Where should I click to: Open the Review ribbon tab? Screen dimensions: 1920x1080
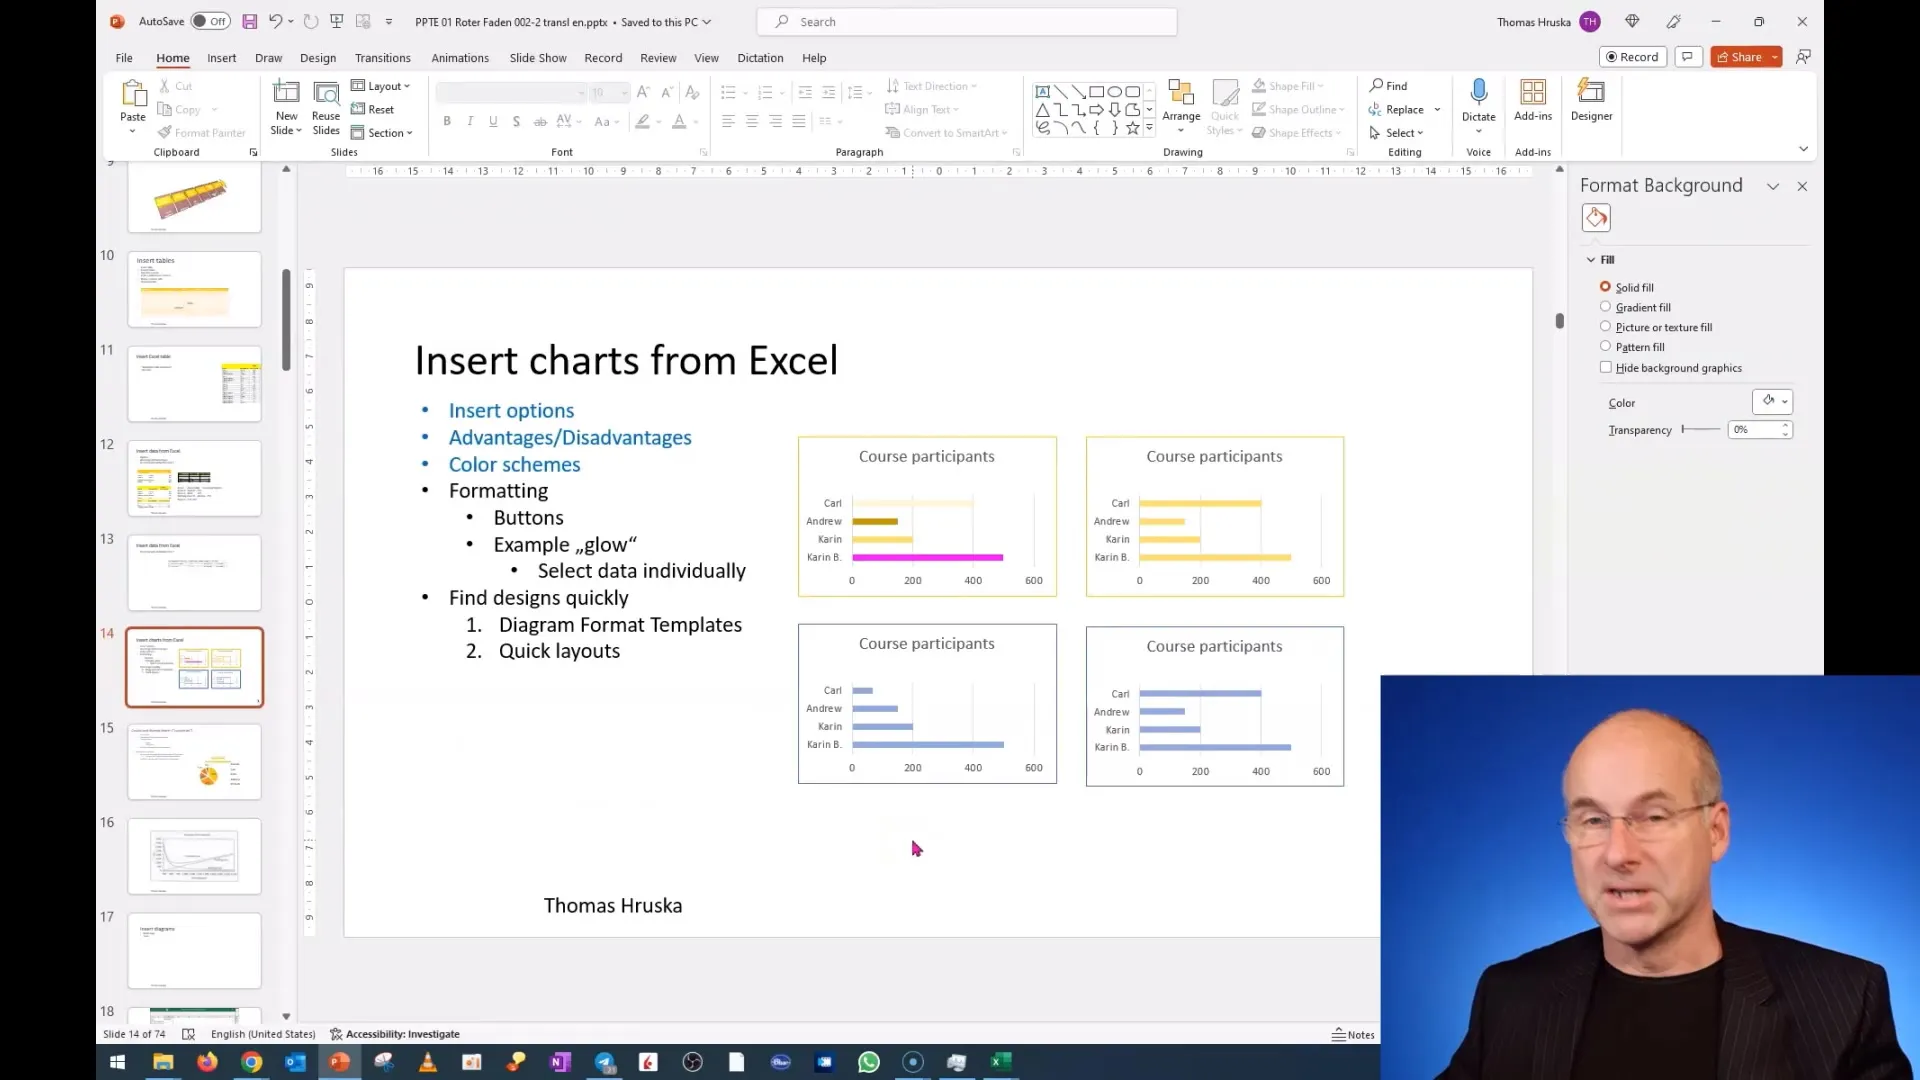tap(657, 58)
